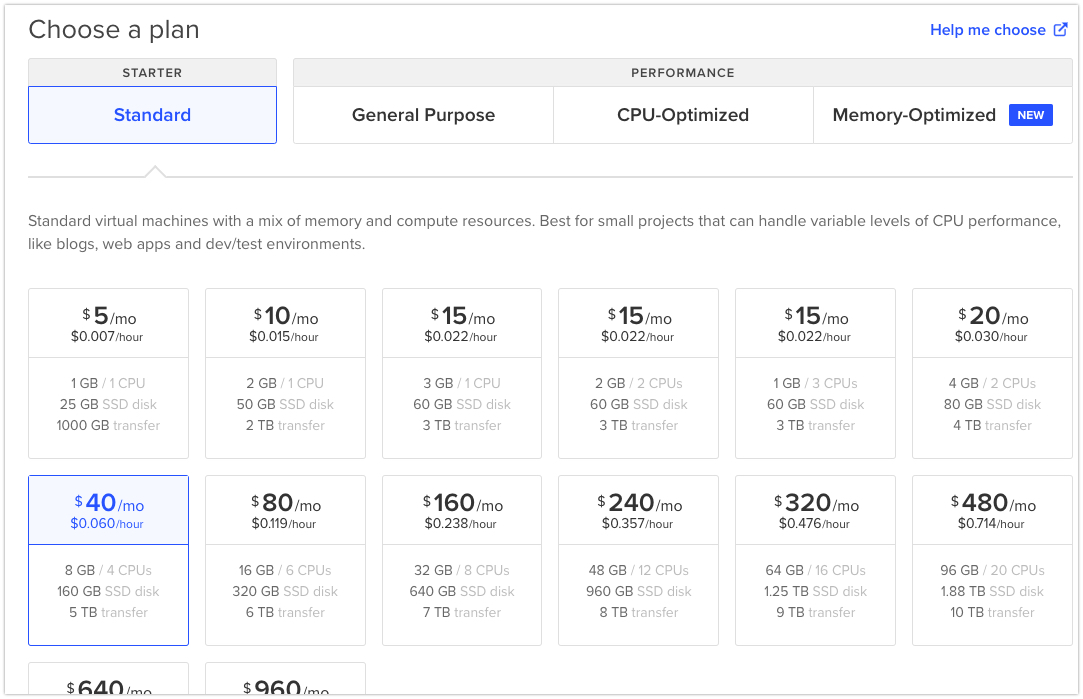Image resolution: width=1083 pixels, height=699 pixels.
Task: Select the $15/mo plan with 3 GB / 1 CPU
Action: (462, 373)
